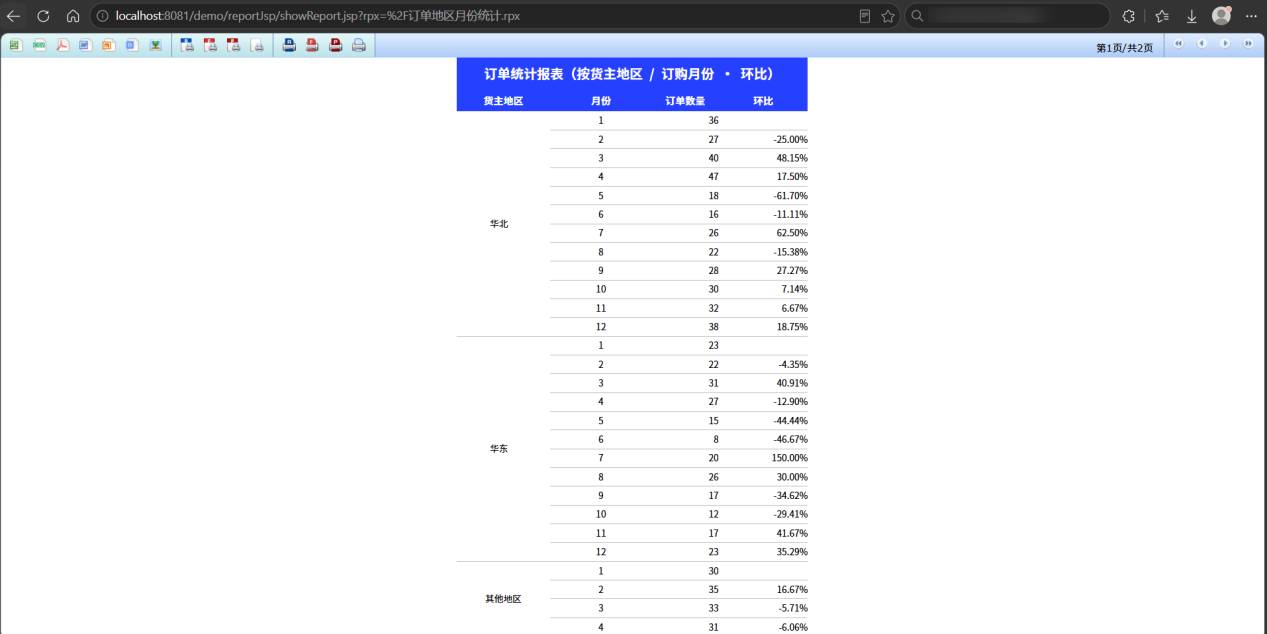This screenshot has height=634, width=1267.
Task: Click the dark red P PDF print icon
Action: coord(335,45)
